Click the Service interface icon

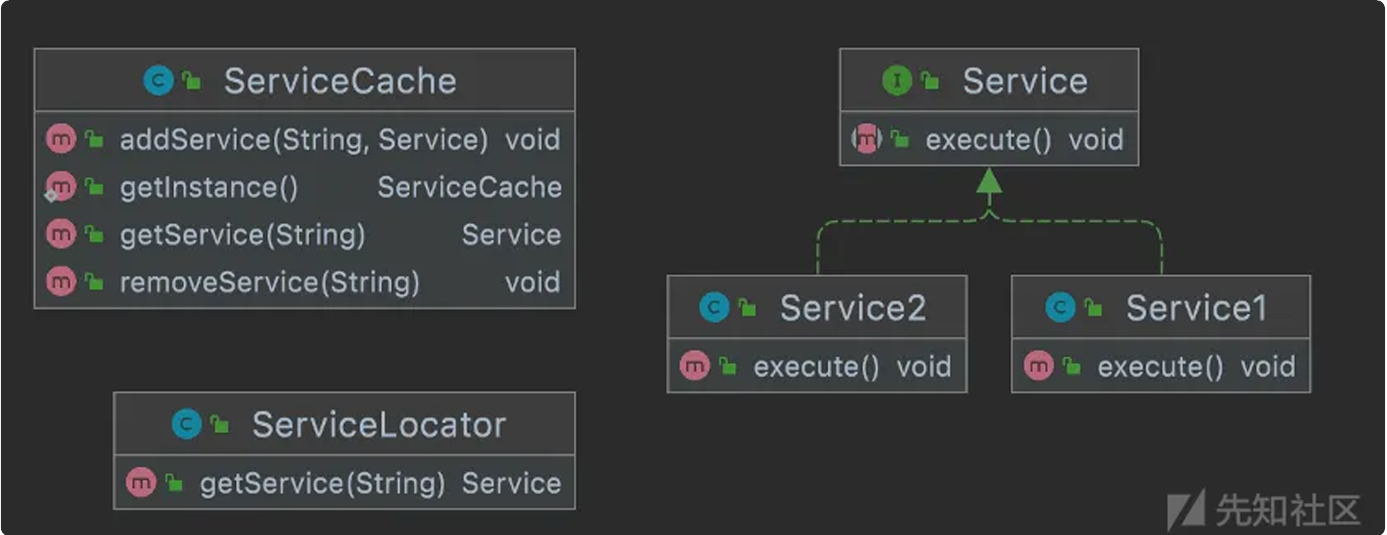click(897, 81)
